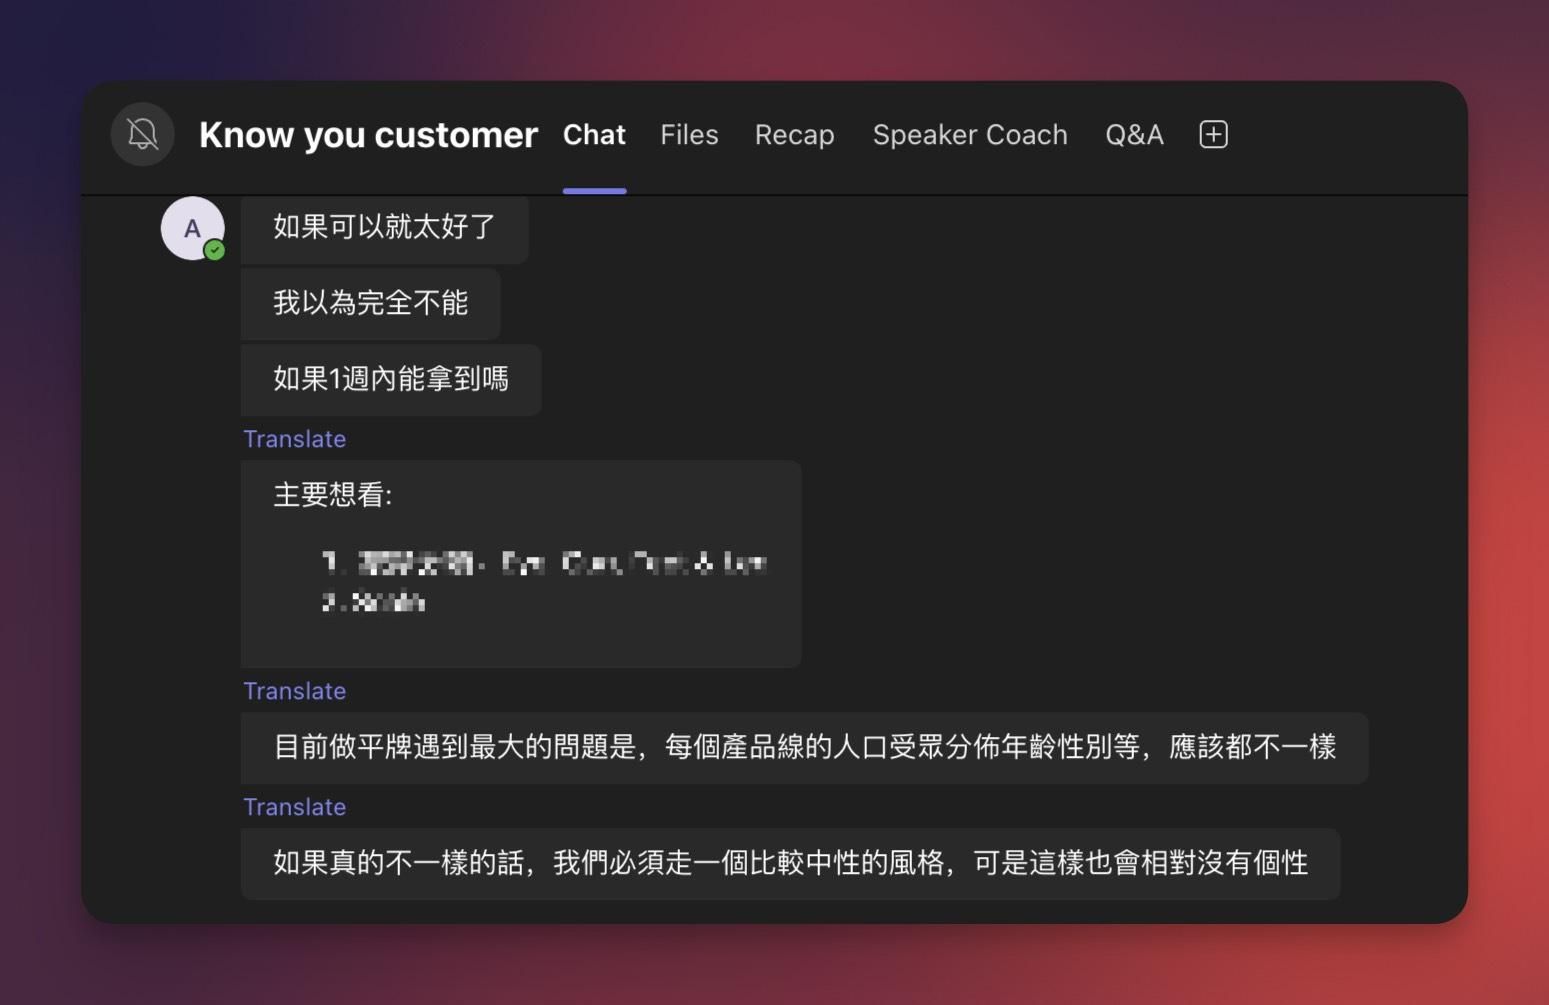Click Translate above the 目前做平牌 message
The image size is (1549, 1005).
pos(295,691)
